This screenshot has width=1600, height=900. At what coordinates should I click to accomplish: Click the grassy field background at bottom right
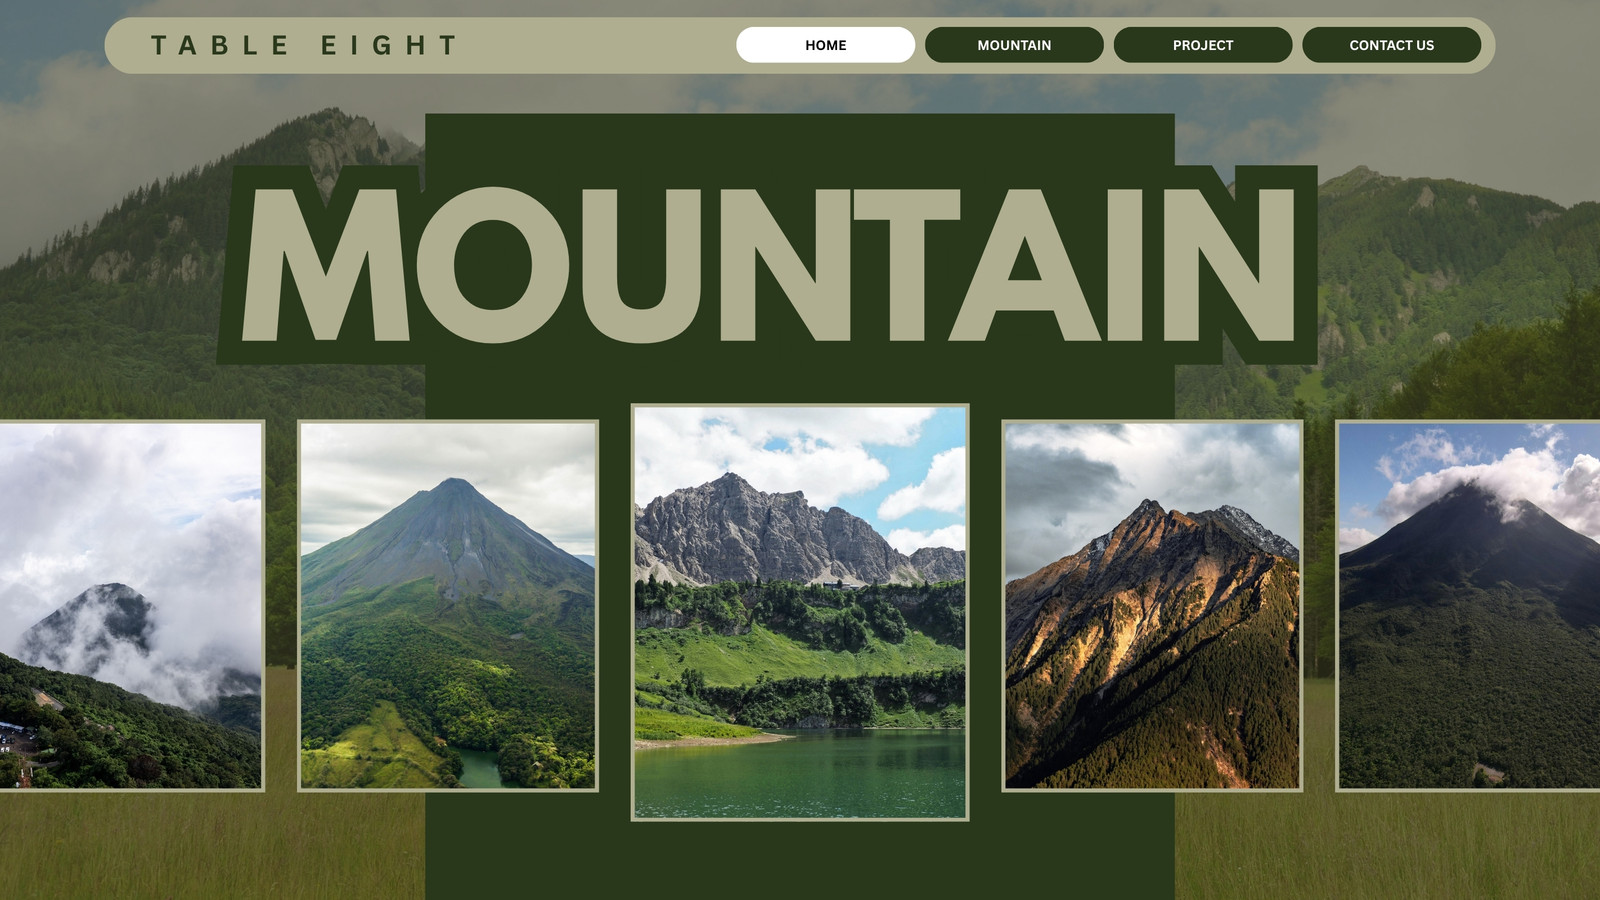[1390, 845]
